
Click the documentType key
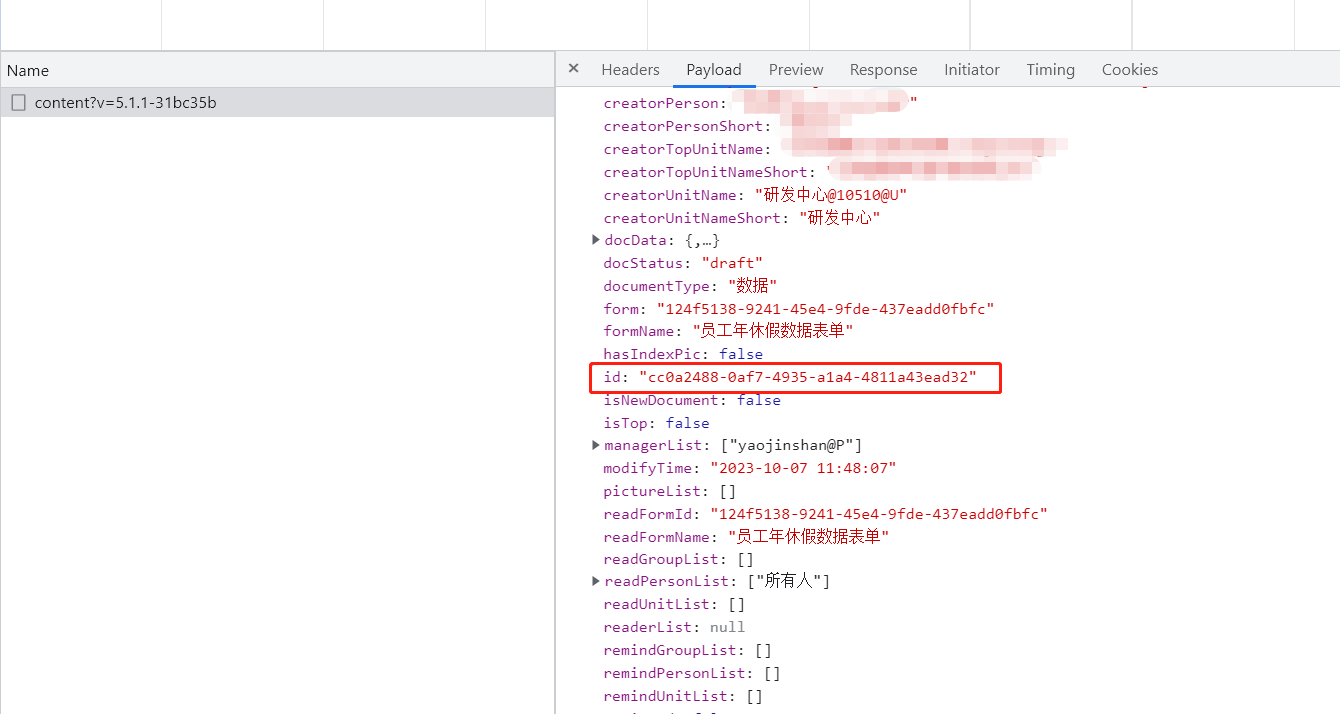pos(658,286)
